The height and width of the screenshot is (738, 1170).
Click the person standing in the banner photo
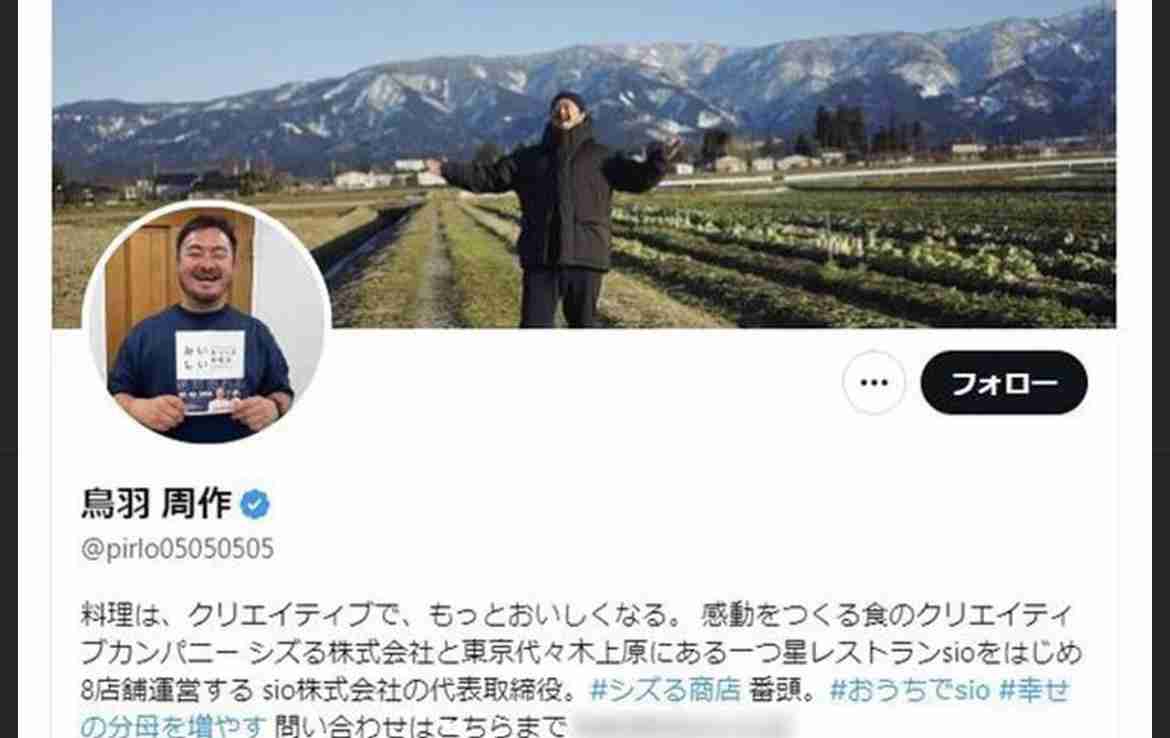pos(565,210)
